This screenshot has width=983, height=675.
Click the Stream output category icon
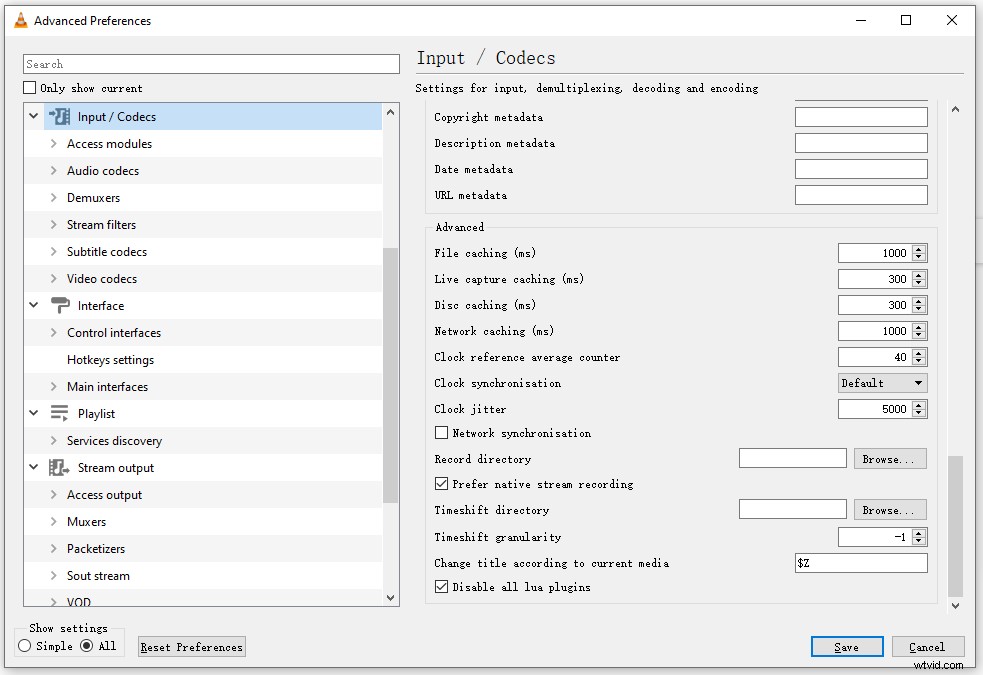57,467
